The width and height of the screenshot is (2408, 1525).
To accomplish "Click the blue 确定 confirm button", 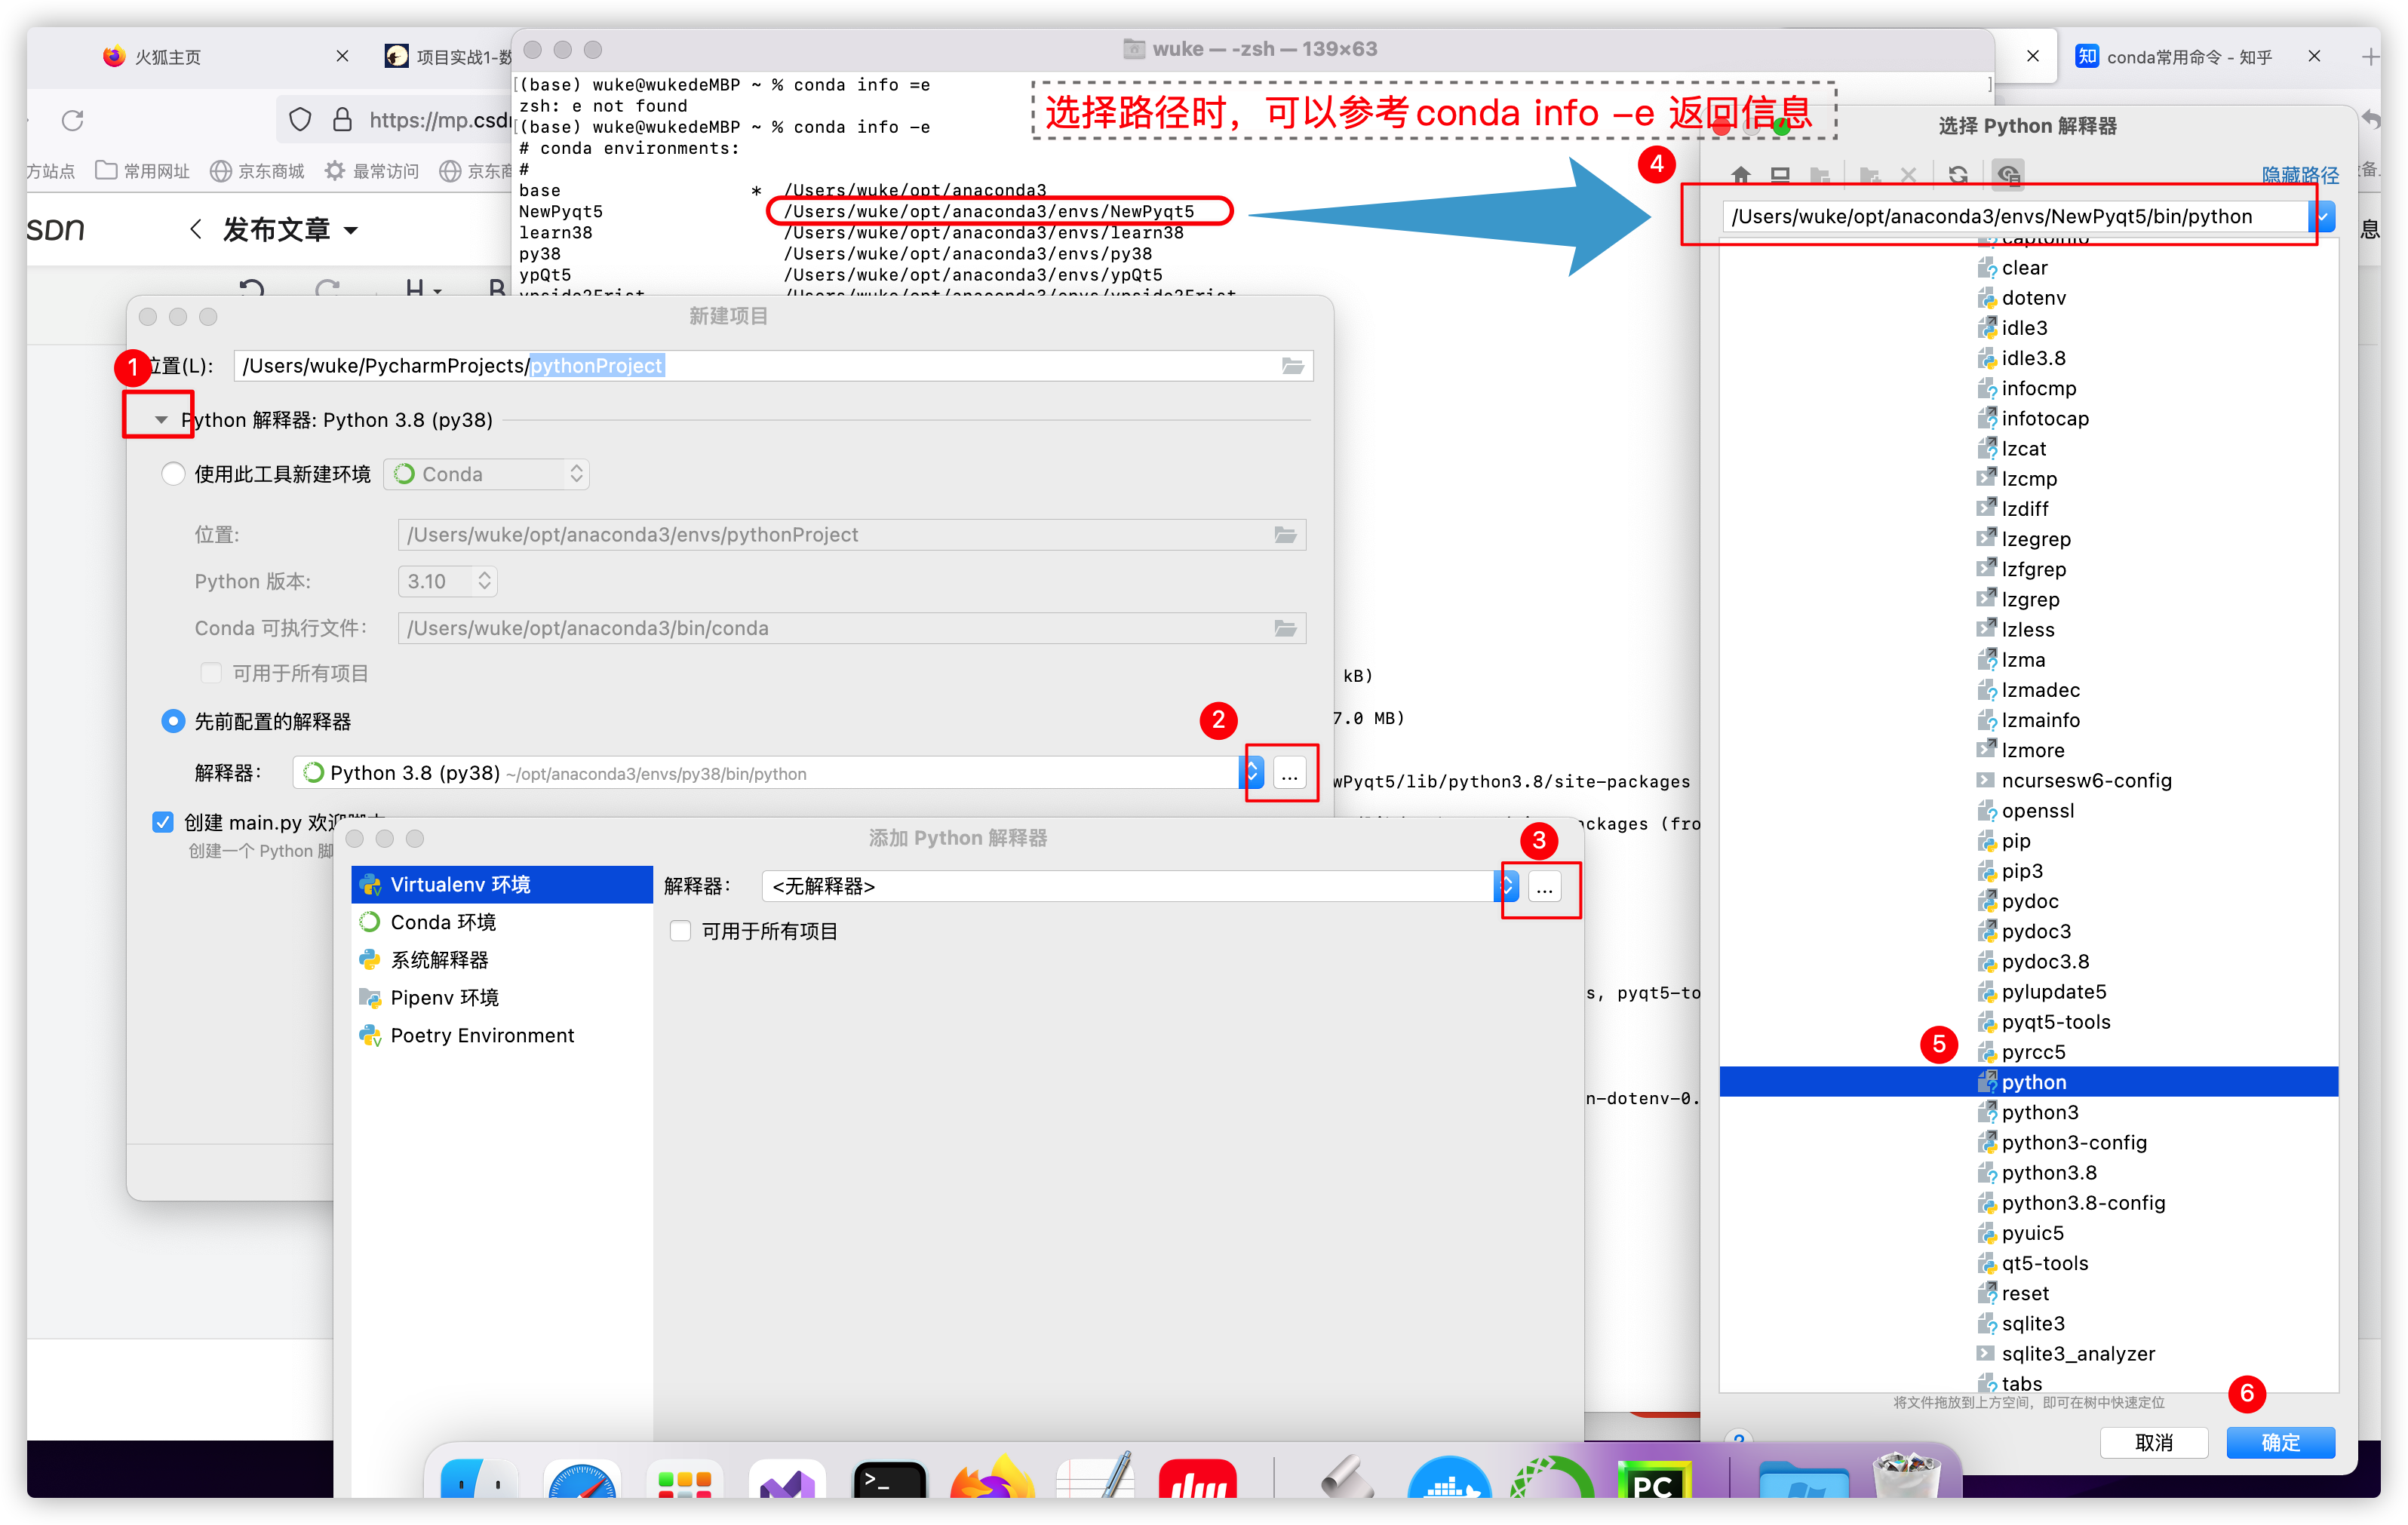I will tap(2280, 1442).
